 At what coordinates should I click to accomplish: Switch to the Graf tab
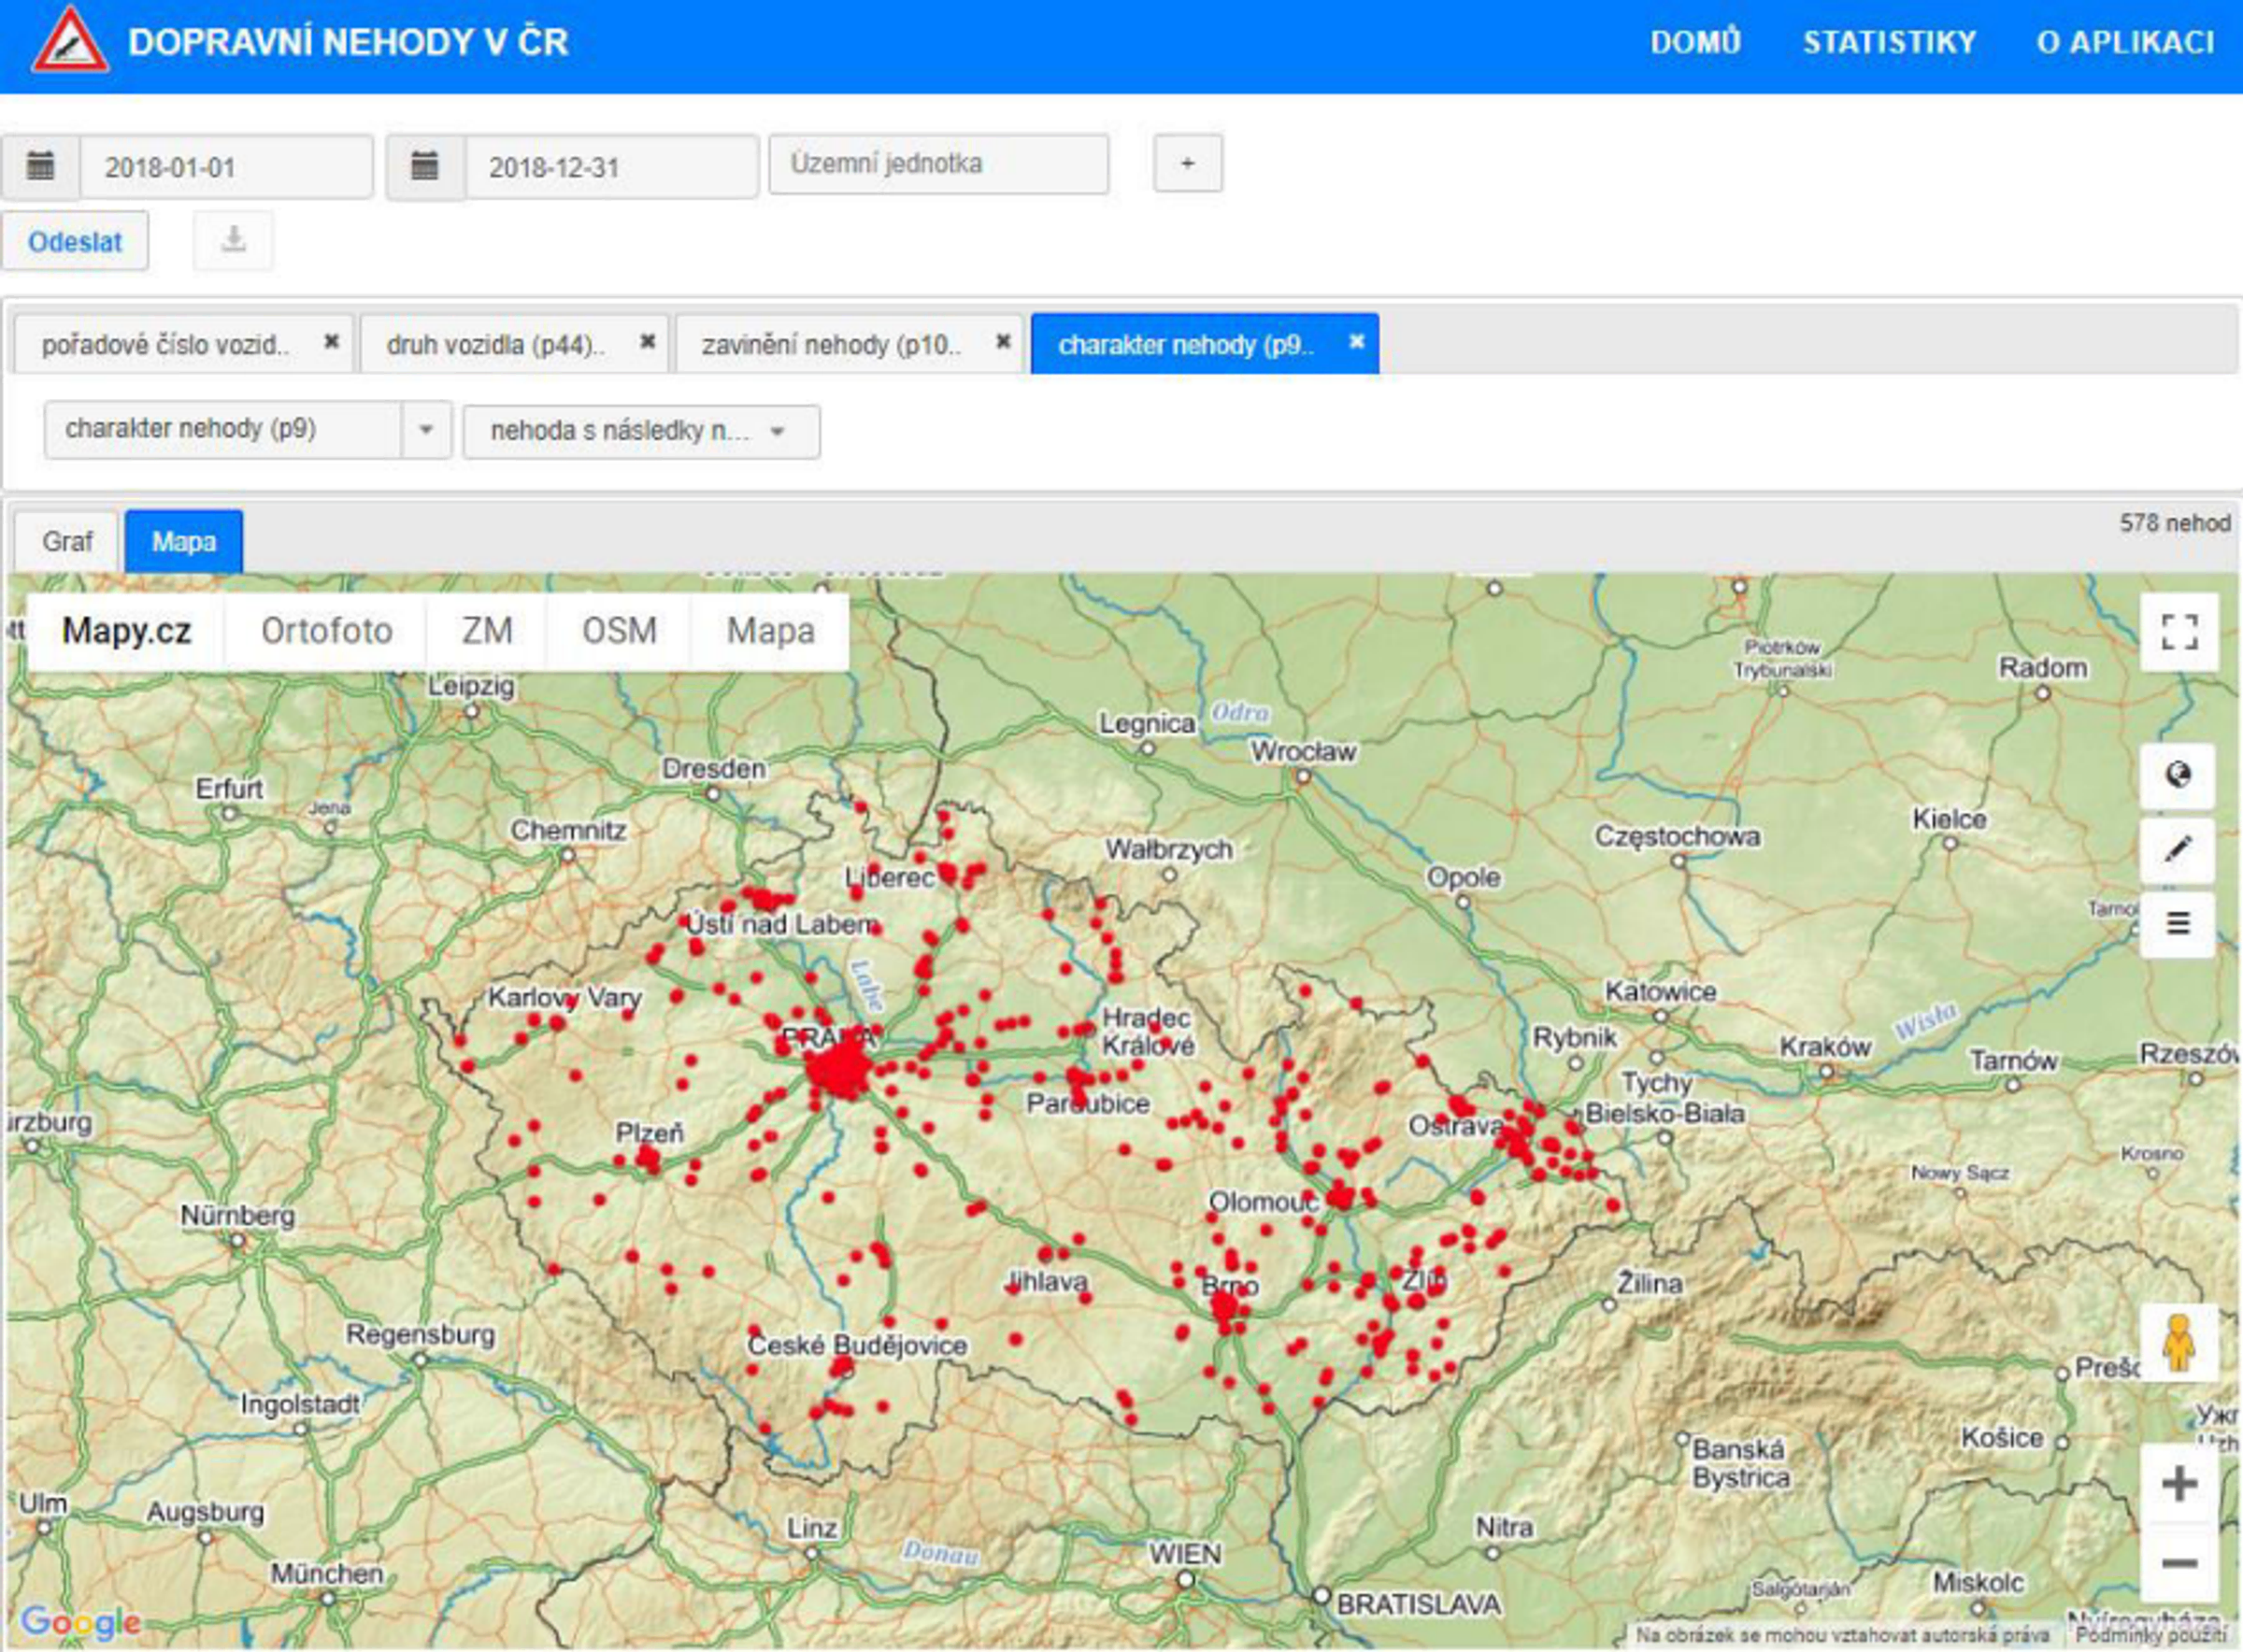point(67,542)
